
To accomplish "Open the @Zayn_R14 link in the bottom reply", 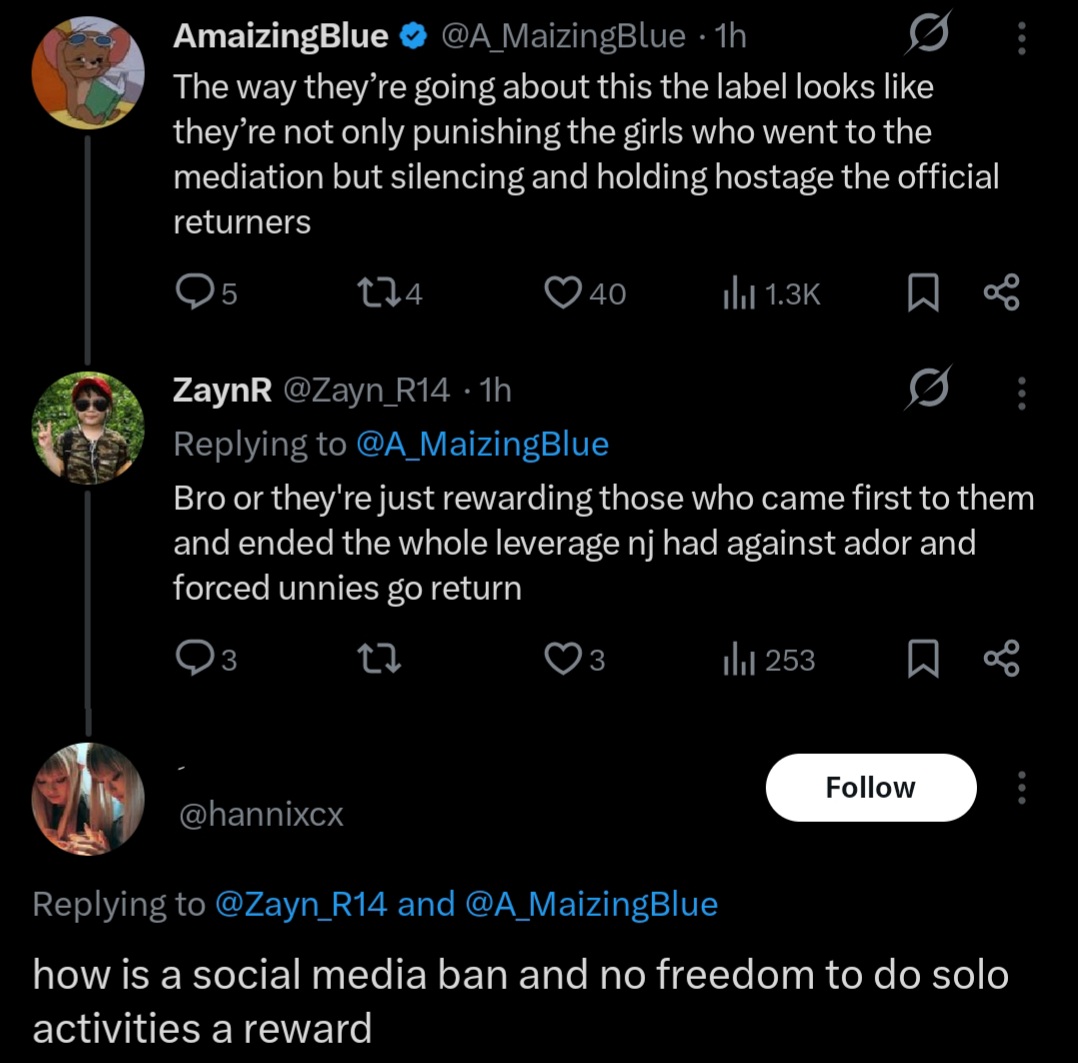I will point(302,904).
